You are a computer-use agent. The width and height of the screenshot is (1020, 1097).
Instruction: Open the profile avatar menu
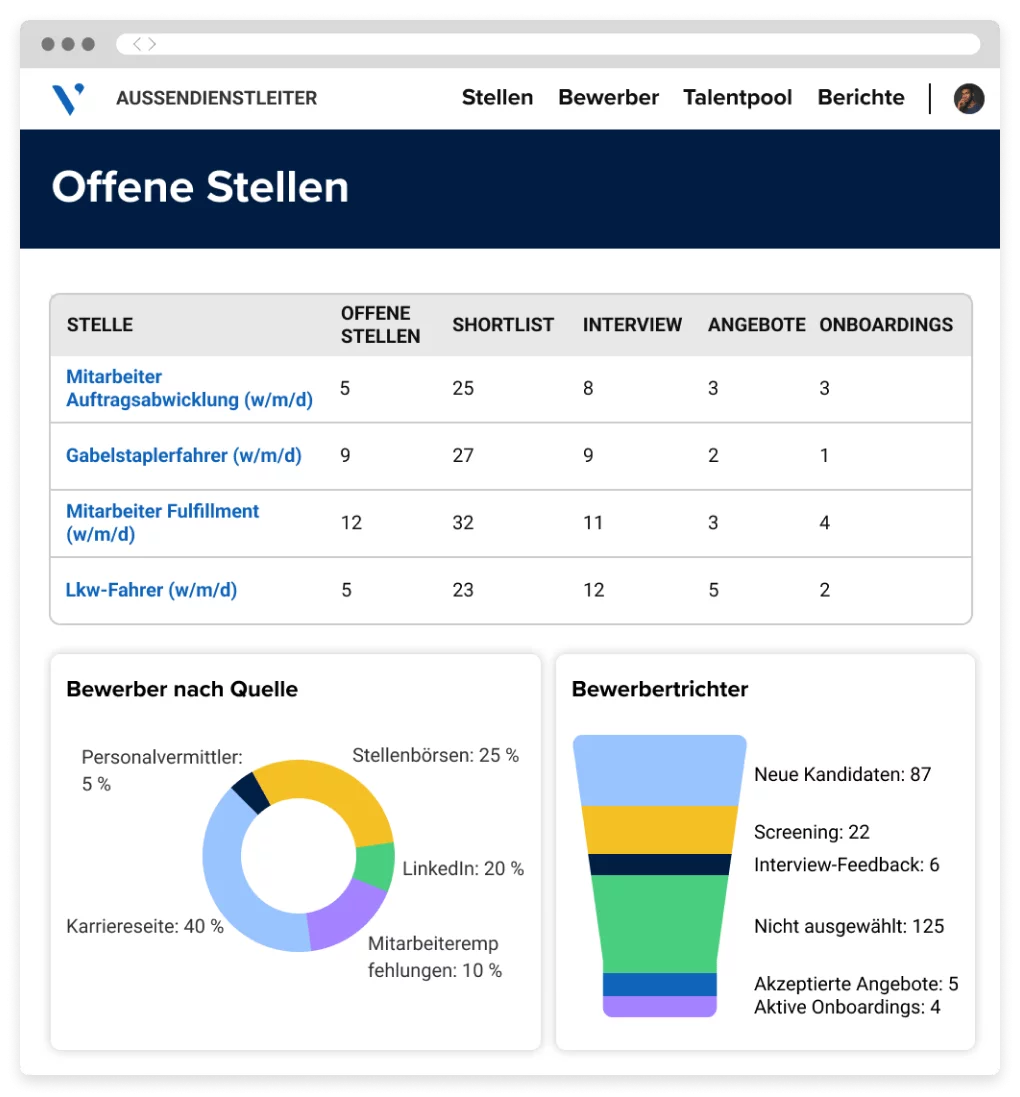(968, 98)
